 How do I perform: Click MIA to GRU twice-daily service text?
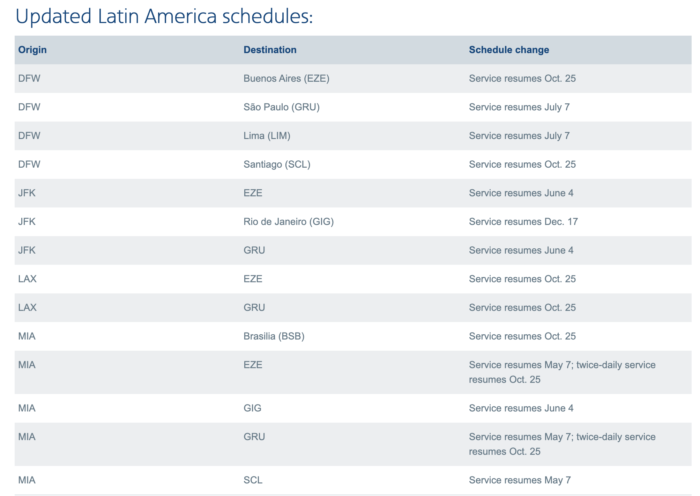point(562,444)
